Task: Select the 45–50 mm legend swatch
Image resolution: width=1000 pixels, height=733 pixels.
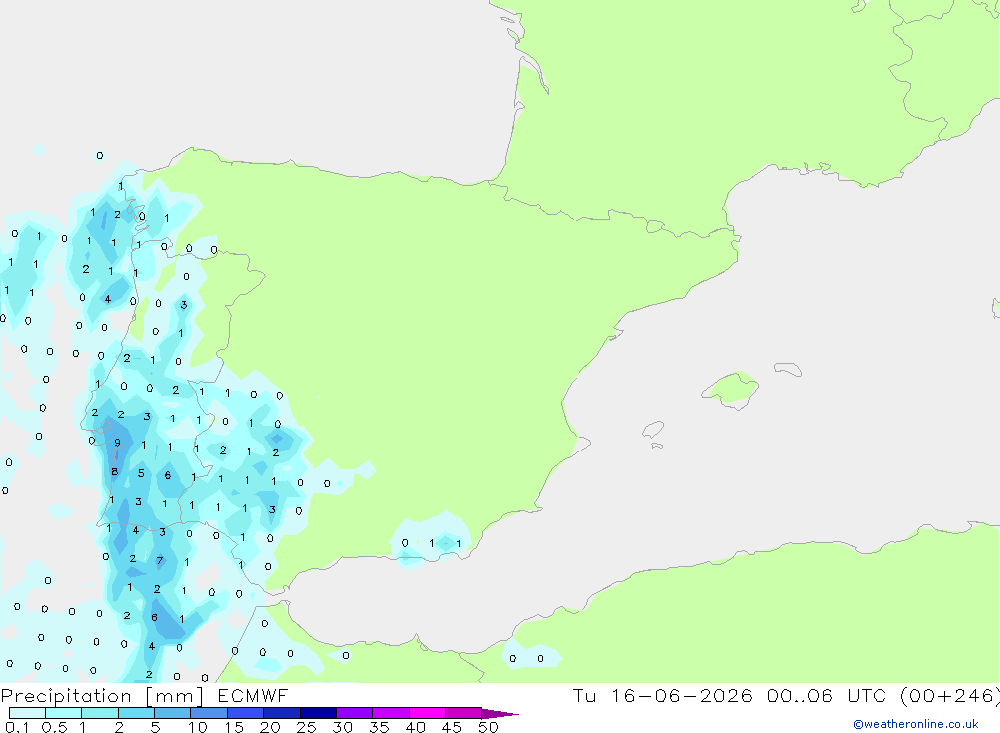Action: 464,713
